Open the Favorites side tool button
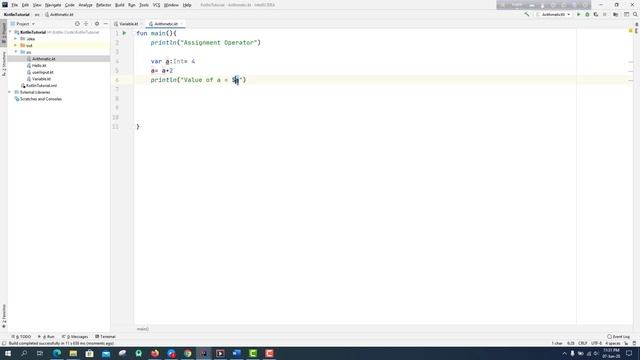This screenshot has width=640, height=360. click(x=4, y=316)
